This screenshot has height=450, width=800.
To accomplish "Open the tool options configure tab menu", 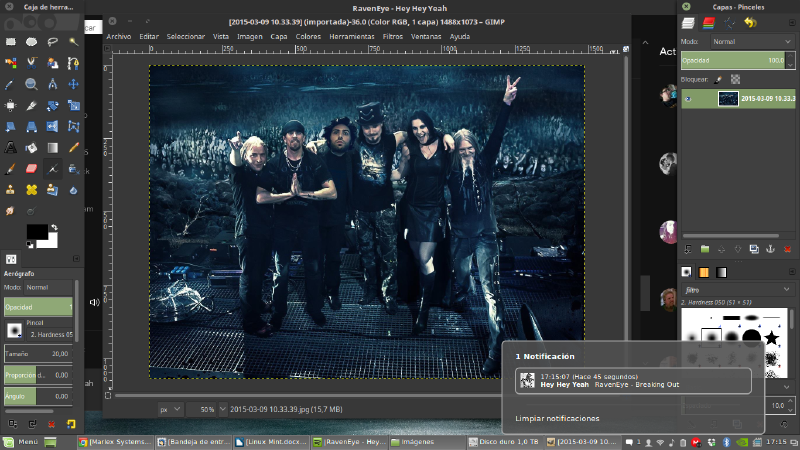I will click(76, 259).
